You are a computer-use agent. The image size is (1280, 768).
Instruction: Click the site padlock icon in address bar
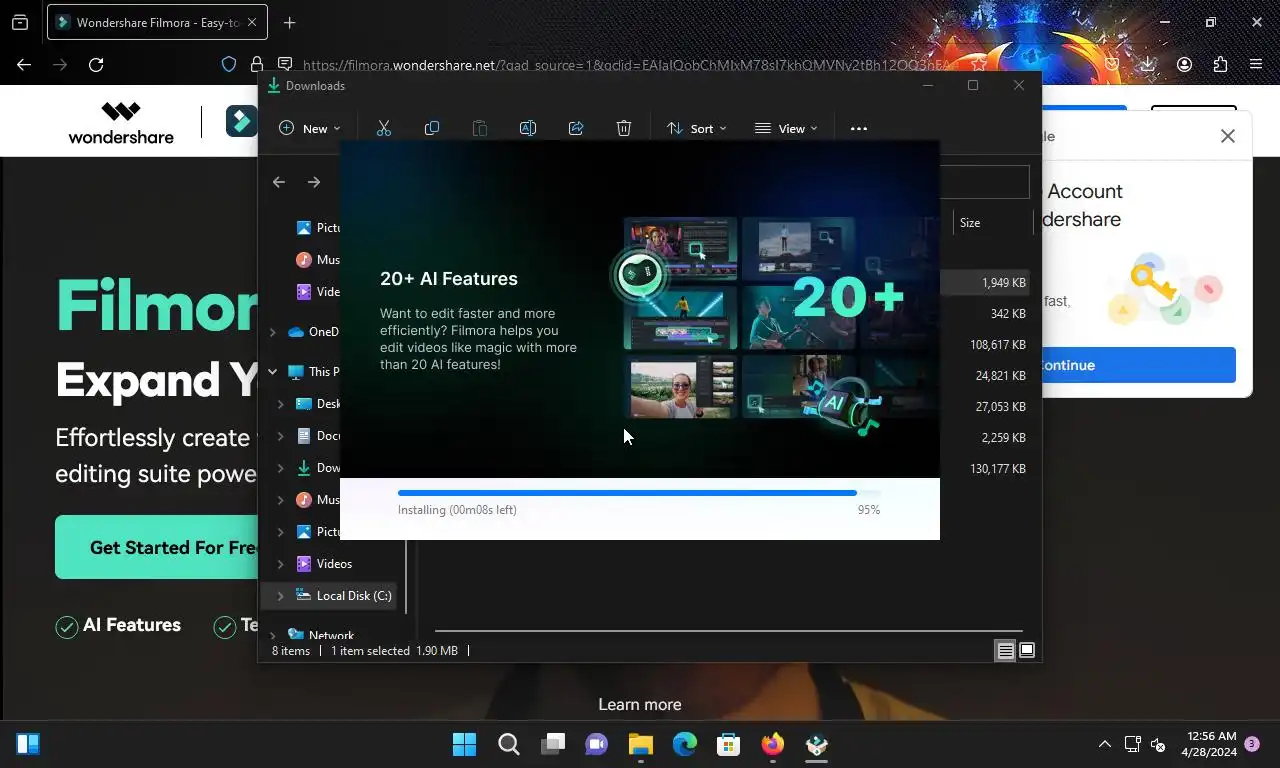point(257,65)
